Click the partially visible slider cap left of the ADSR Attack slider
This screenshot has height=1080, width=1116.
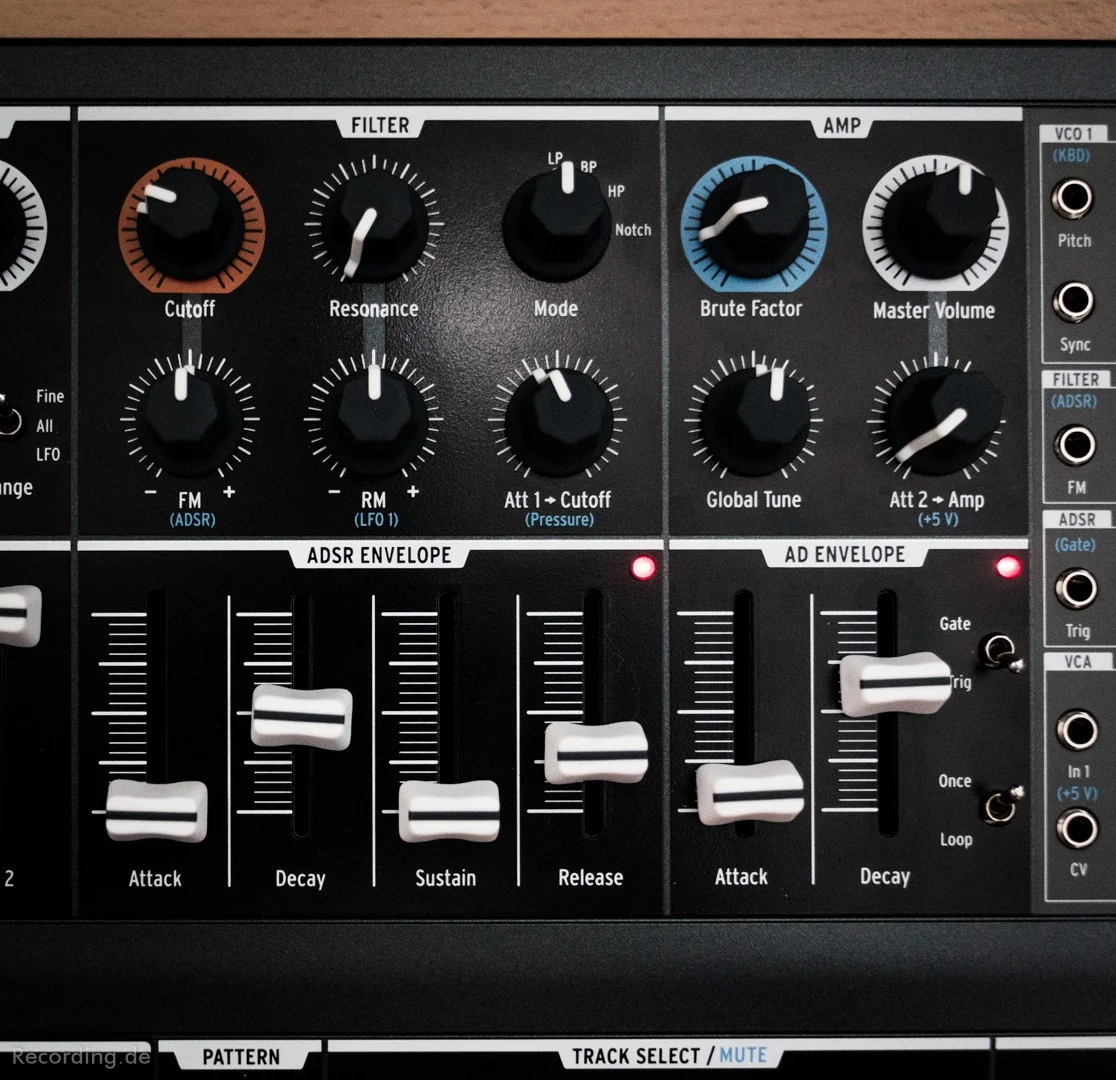pos(19,615)
